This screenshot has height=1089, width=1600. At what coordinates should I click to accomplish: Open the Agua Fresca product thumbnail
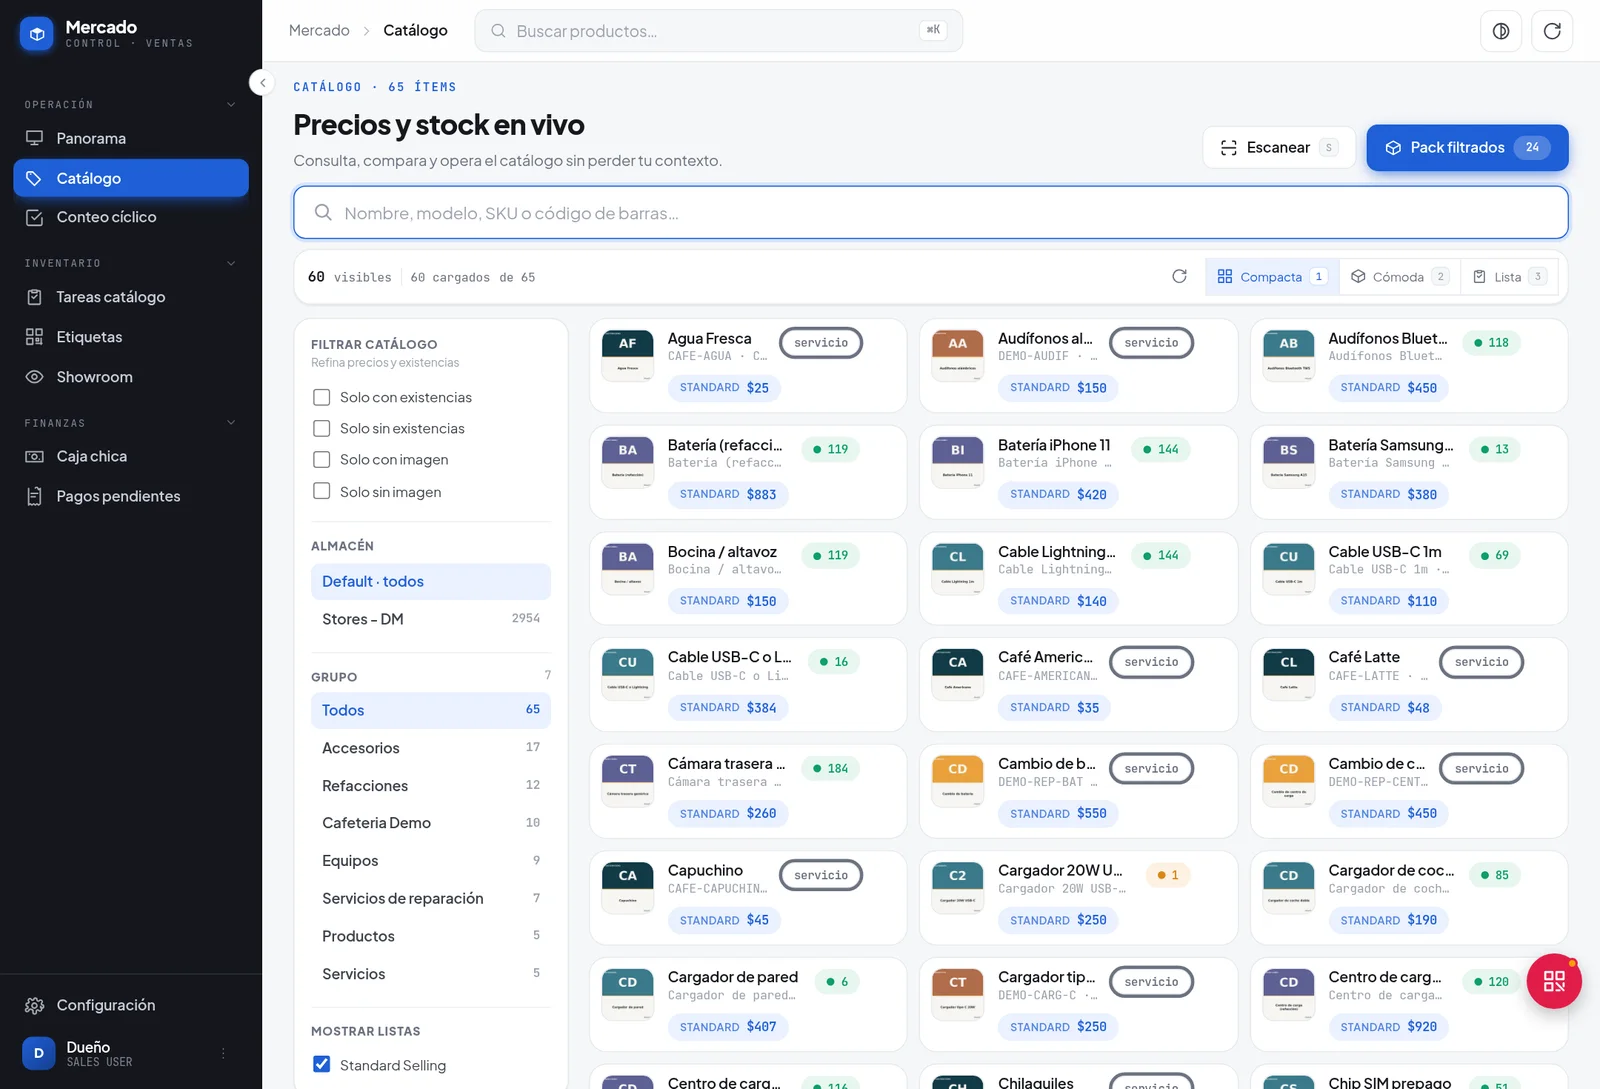[x=628, y=355]
